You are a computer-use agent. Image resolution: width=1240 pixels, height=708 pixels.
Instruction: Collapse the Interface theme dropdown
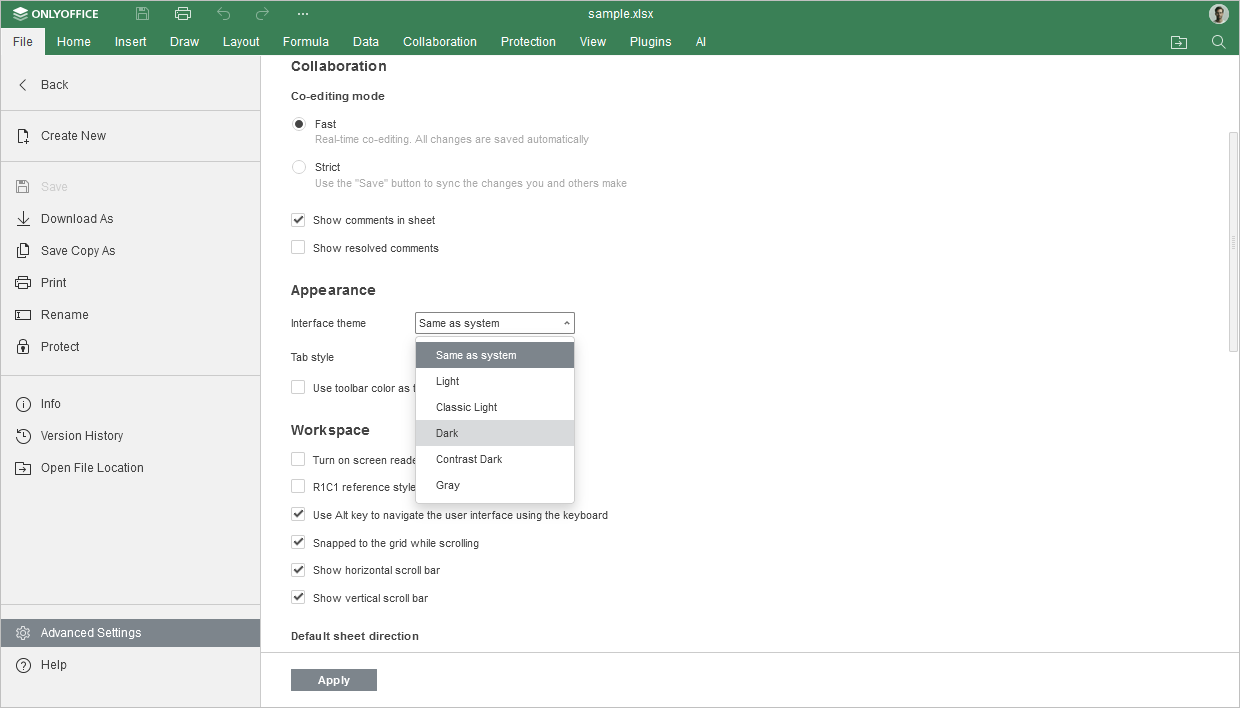click(x=495, y=323)
